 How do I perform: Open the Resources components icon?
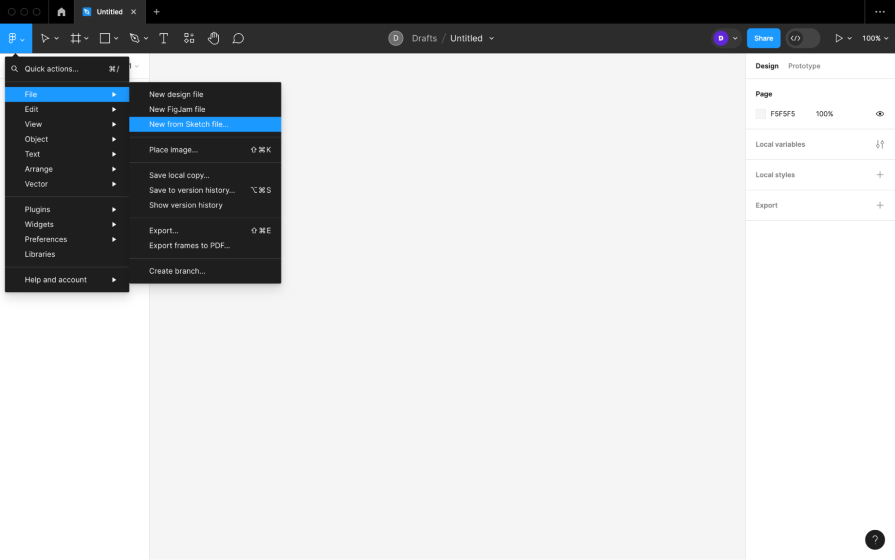pyautogui.click(x=189, y=38)
